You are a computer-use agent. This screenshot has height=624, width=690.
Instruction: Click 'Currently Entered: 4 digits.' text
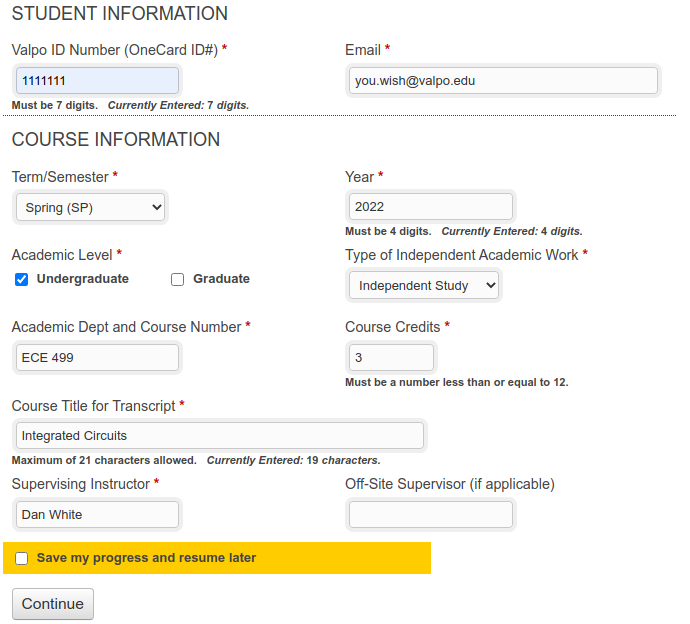pos(512,231)
